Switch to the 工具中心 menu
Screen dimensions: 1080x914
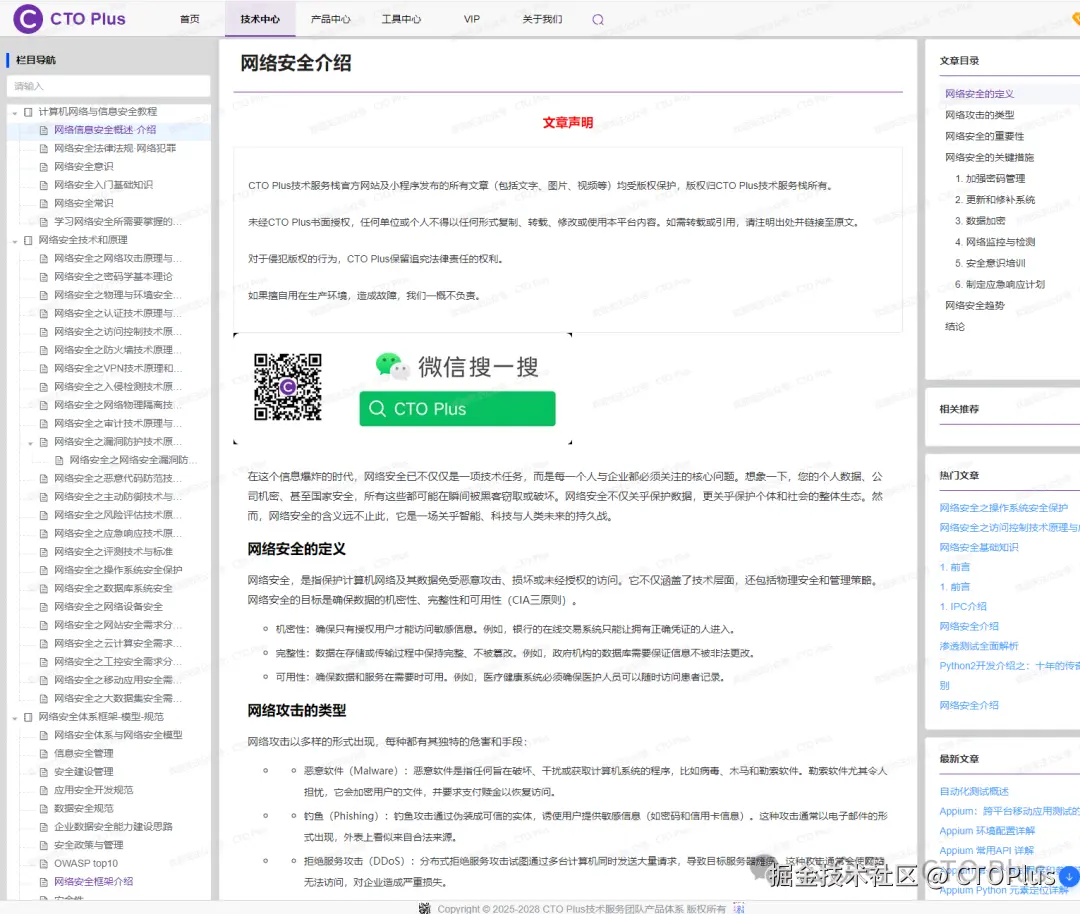tap(402, 18)
